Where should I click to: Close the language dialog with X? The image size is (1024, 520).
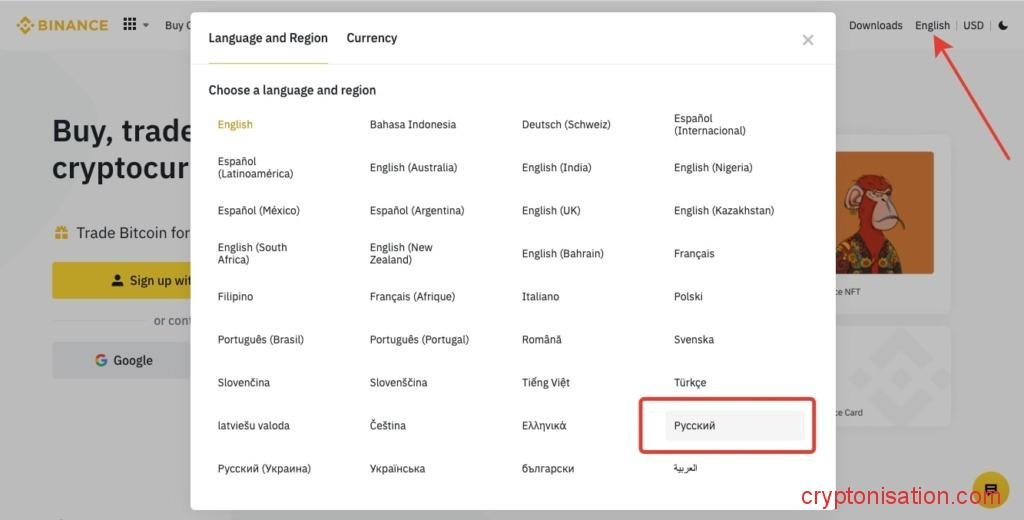click(807, 40)
